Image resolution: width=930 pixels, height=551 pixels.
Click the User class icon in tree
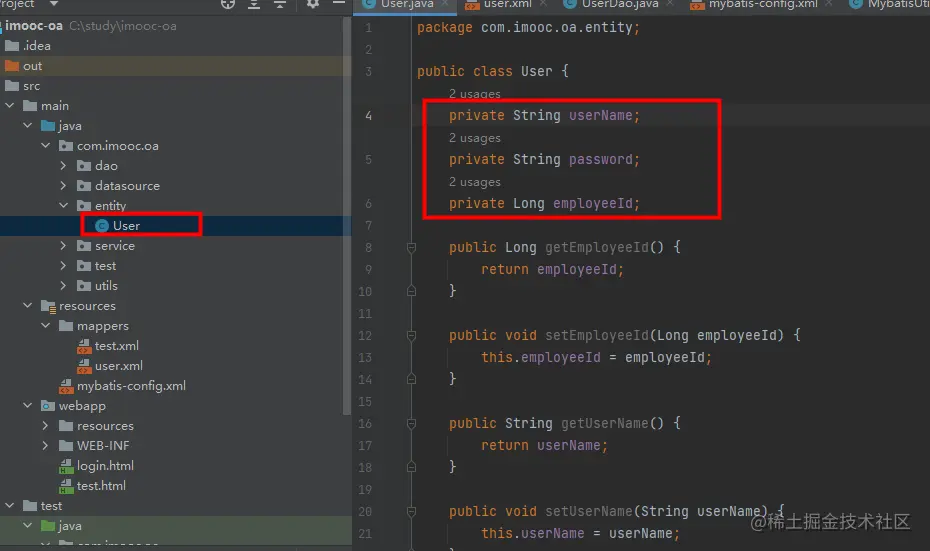coord(102,225)
